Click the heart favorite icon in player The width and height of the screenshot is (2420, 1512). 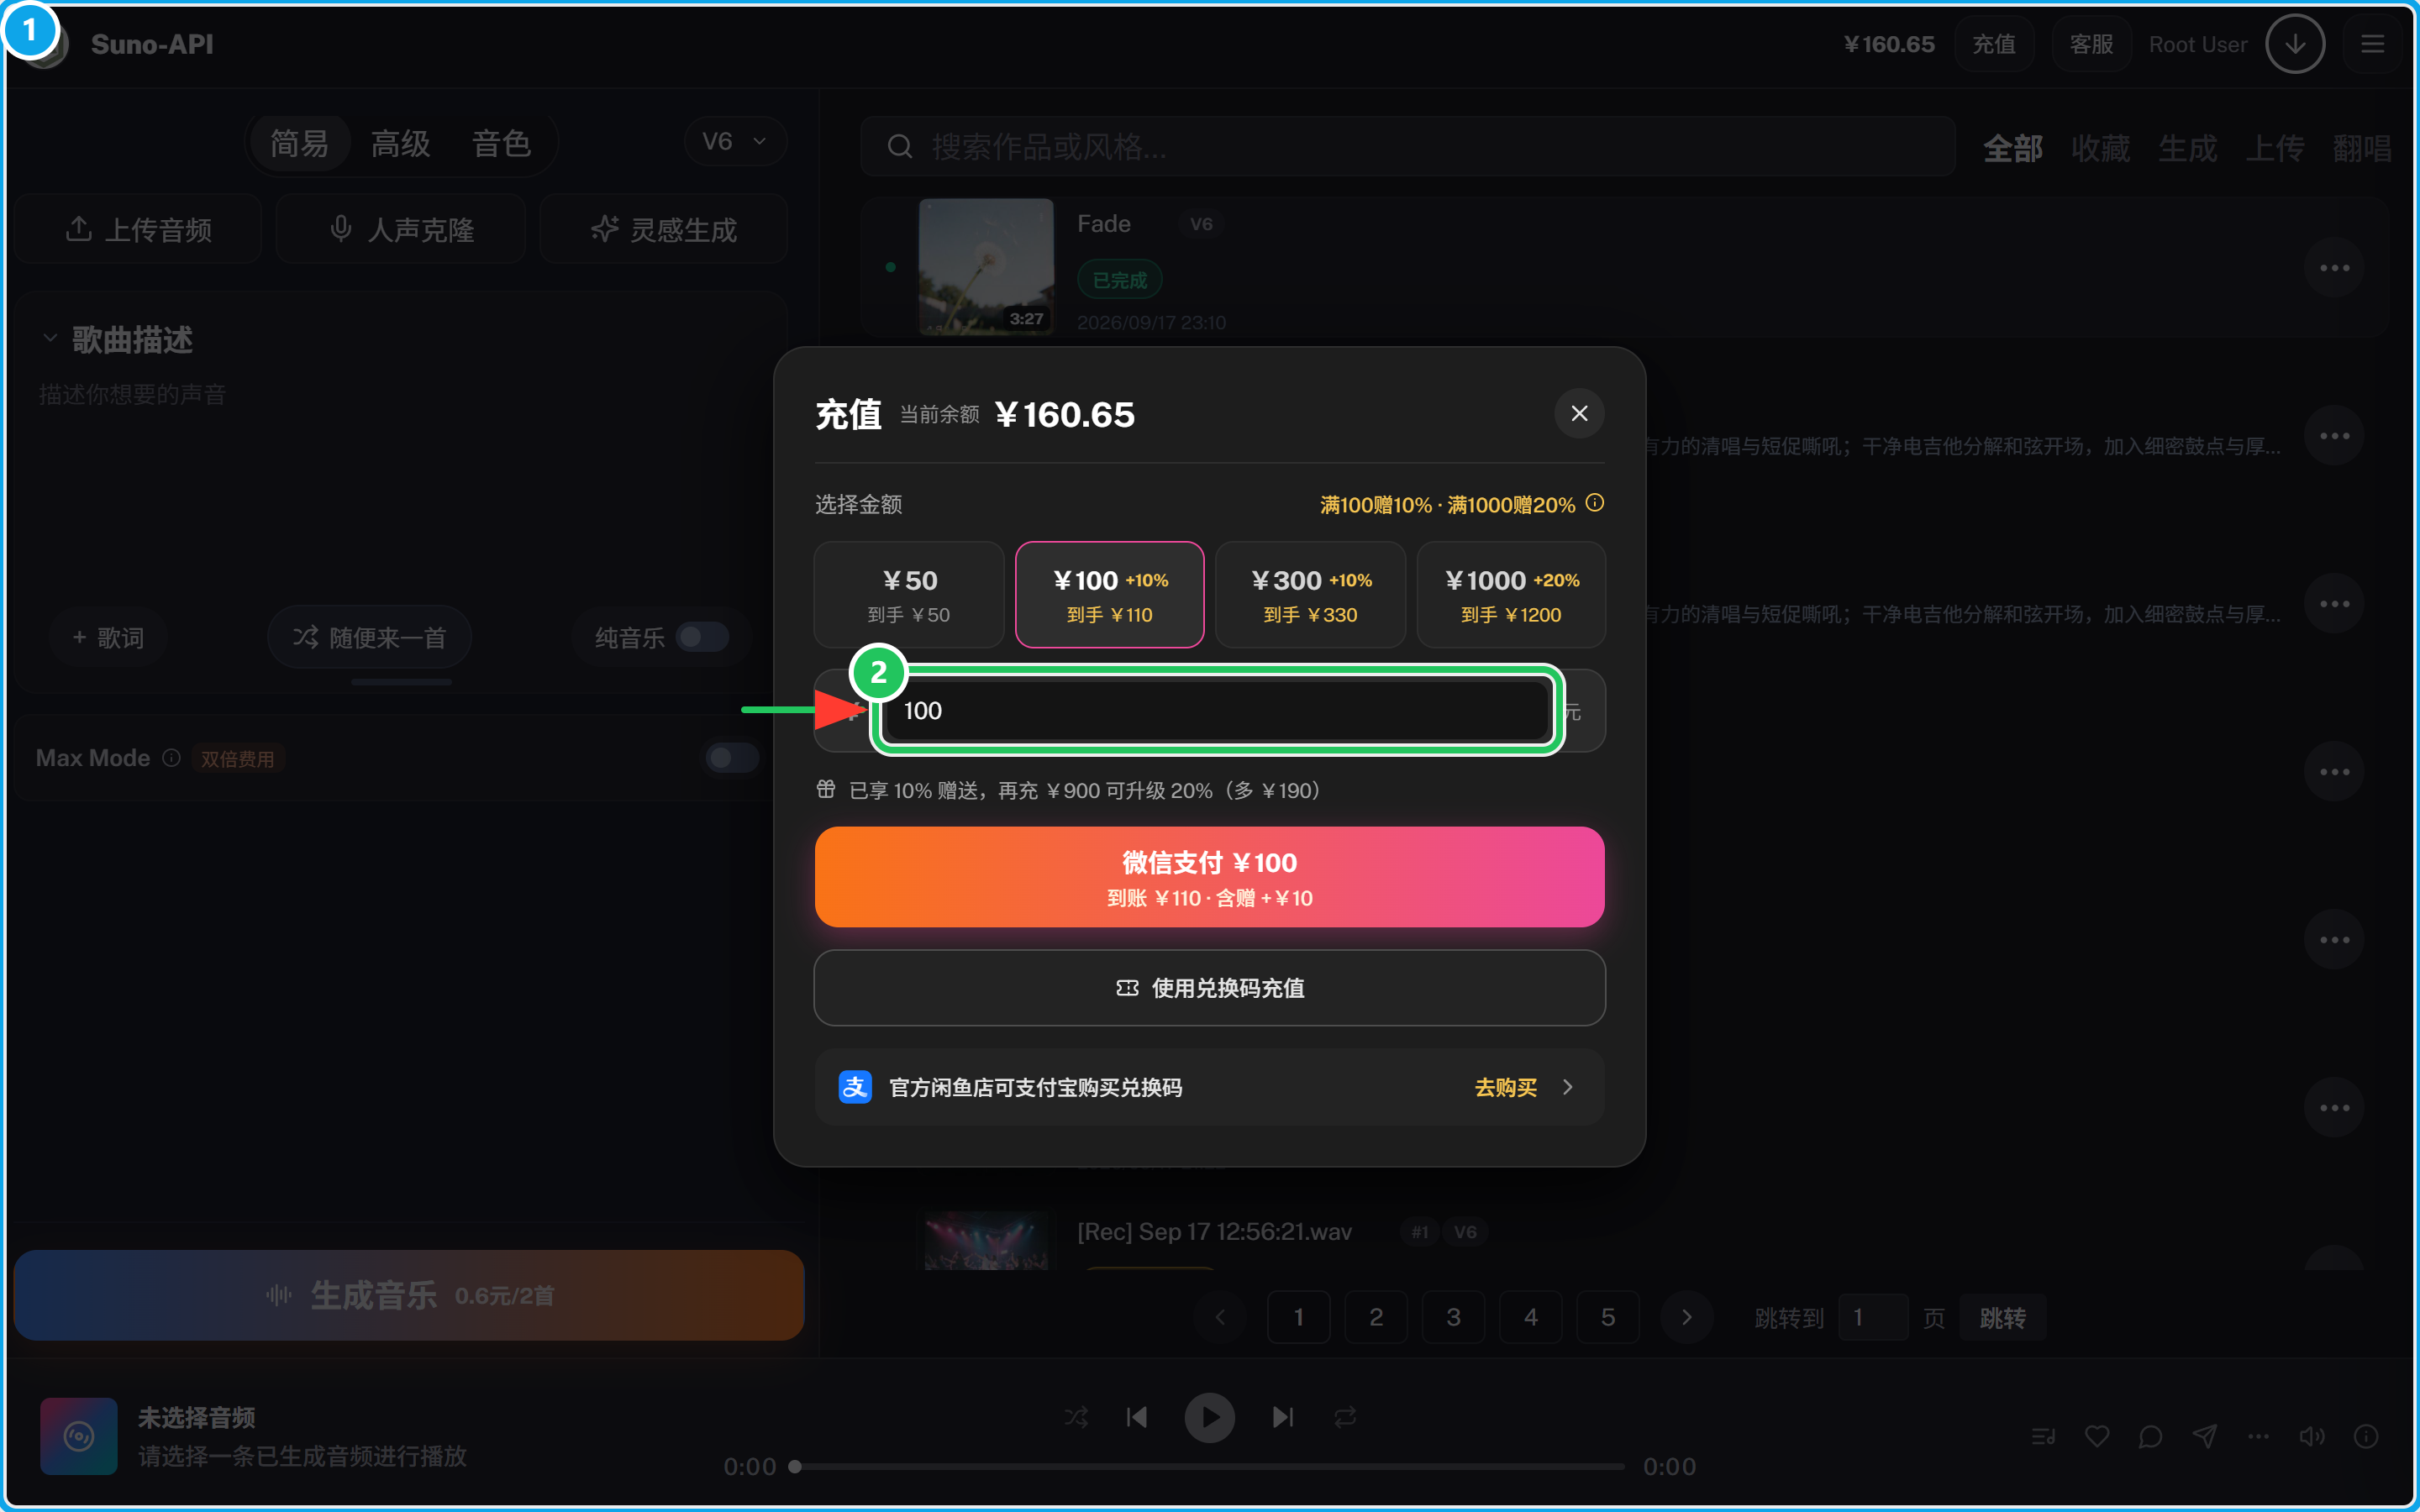coord(2097,1437)
